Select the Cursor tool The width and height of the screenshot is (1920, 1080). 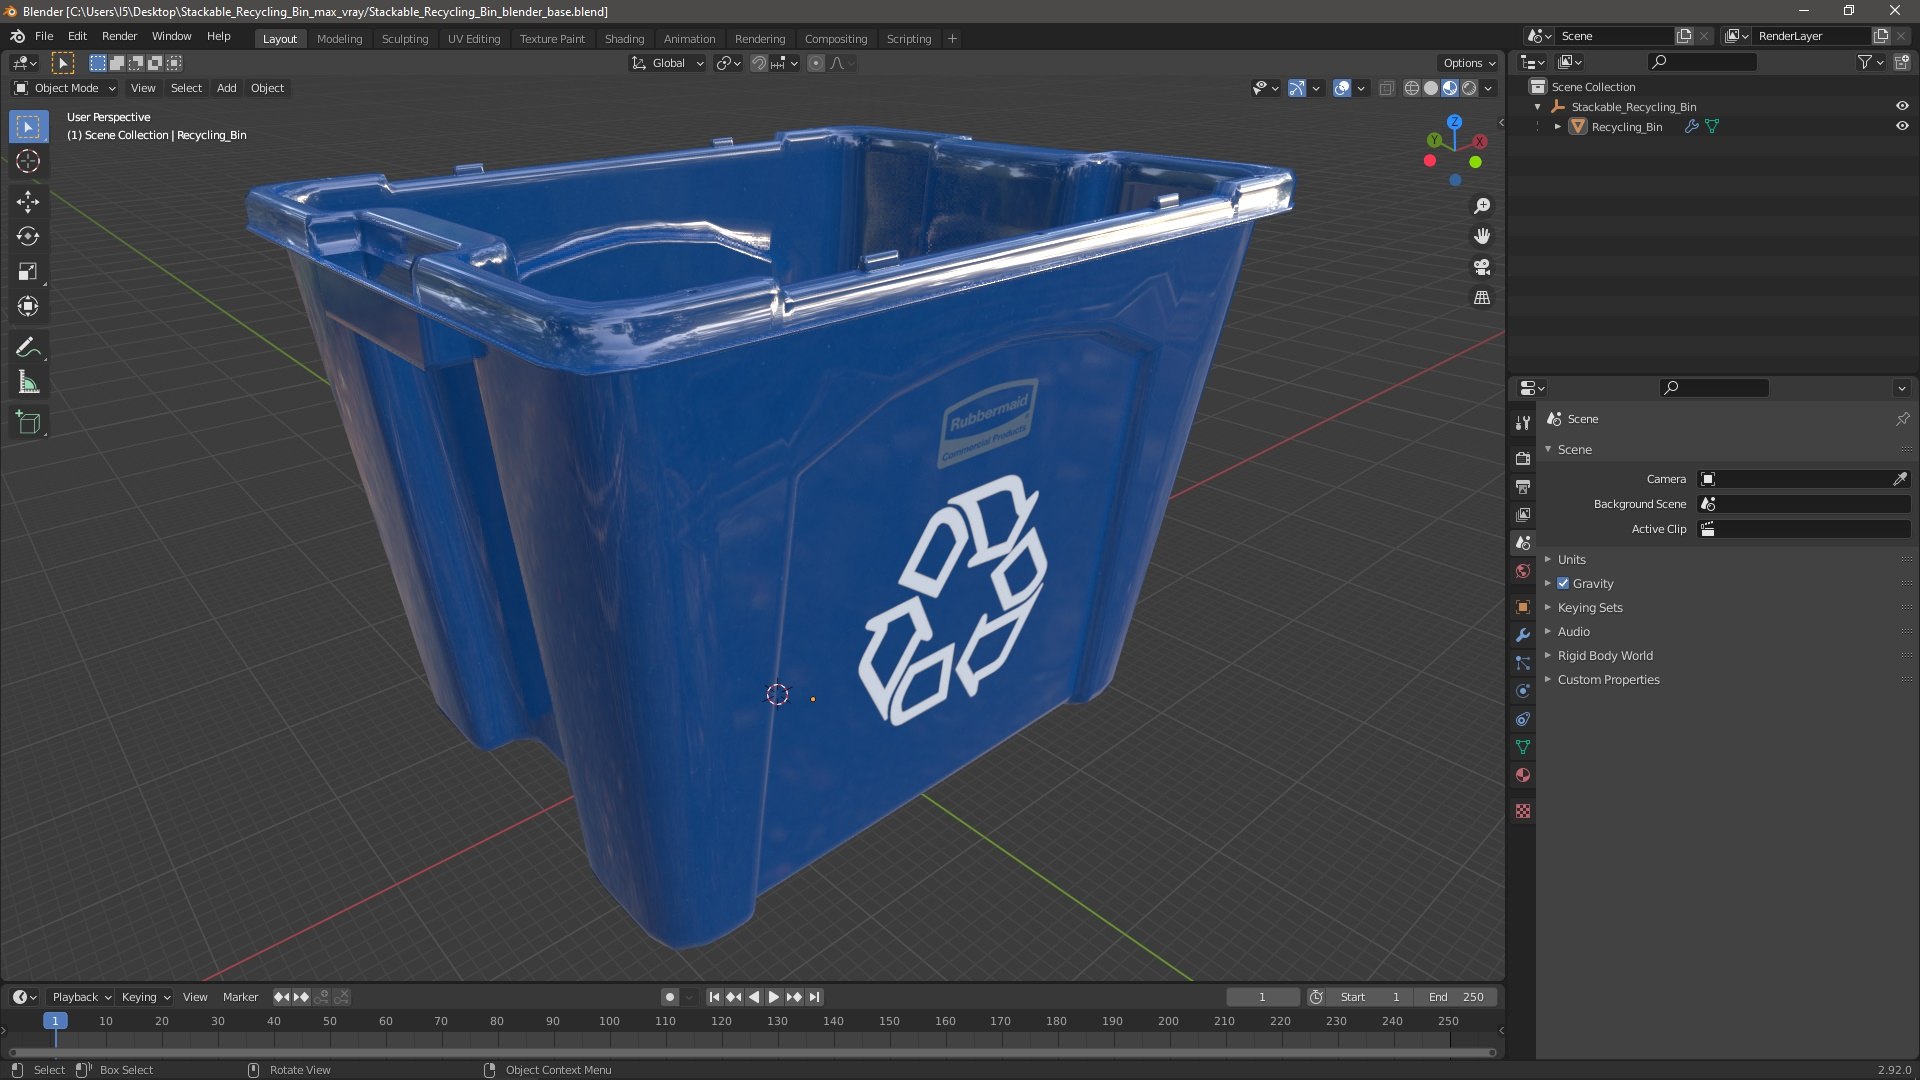(x=28, y=161)
